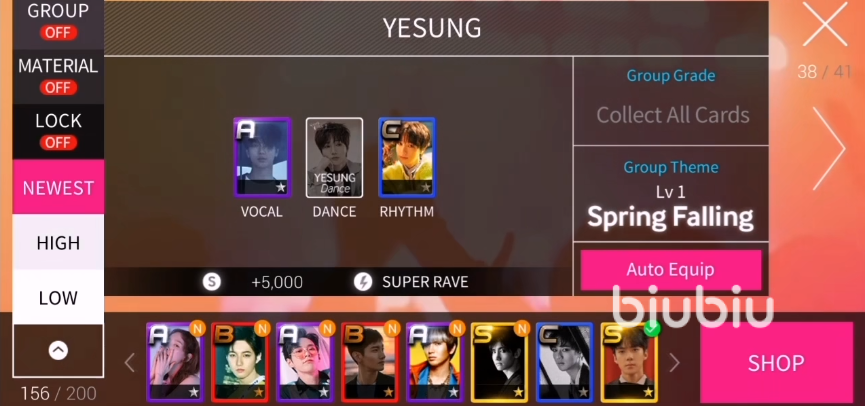Select the HIGH sort option
Viewport: 865px width, 406px height.
(58, 243)
